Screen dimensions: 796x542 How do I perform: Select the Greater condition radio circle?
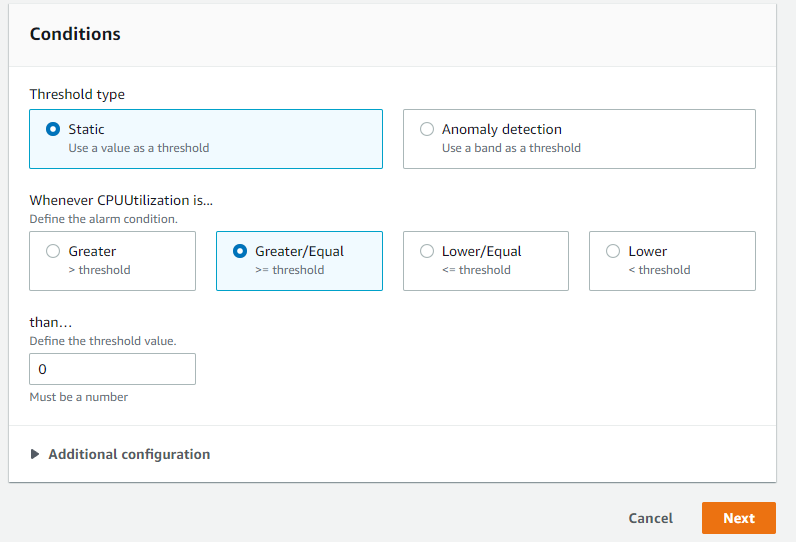pyautogui.click(x=53, y=251)
